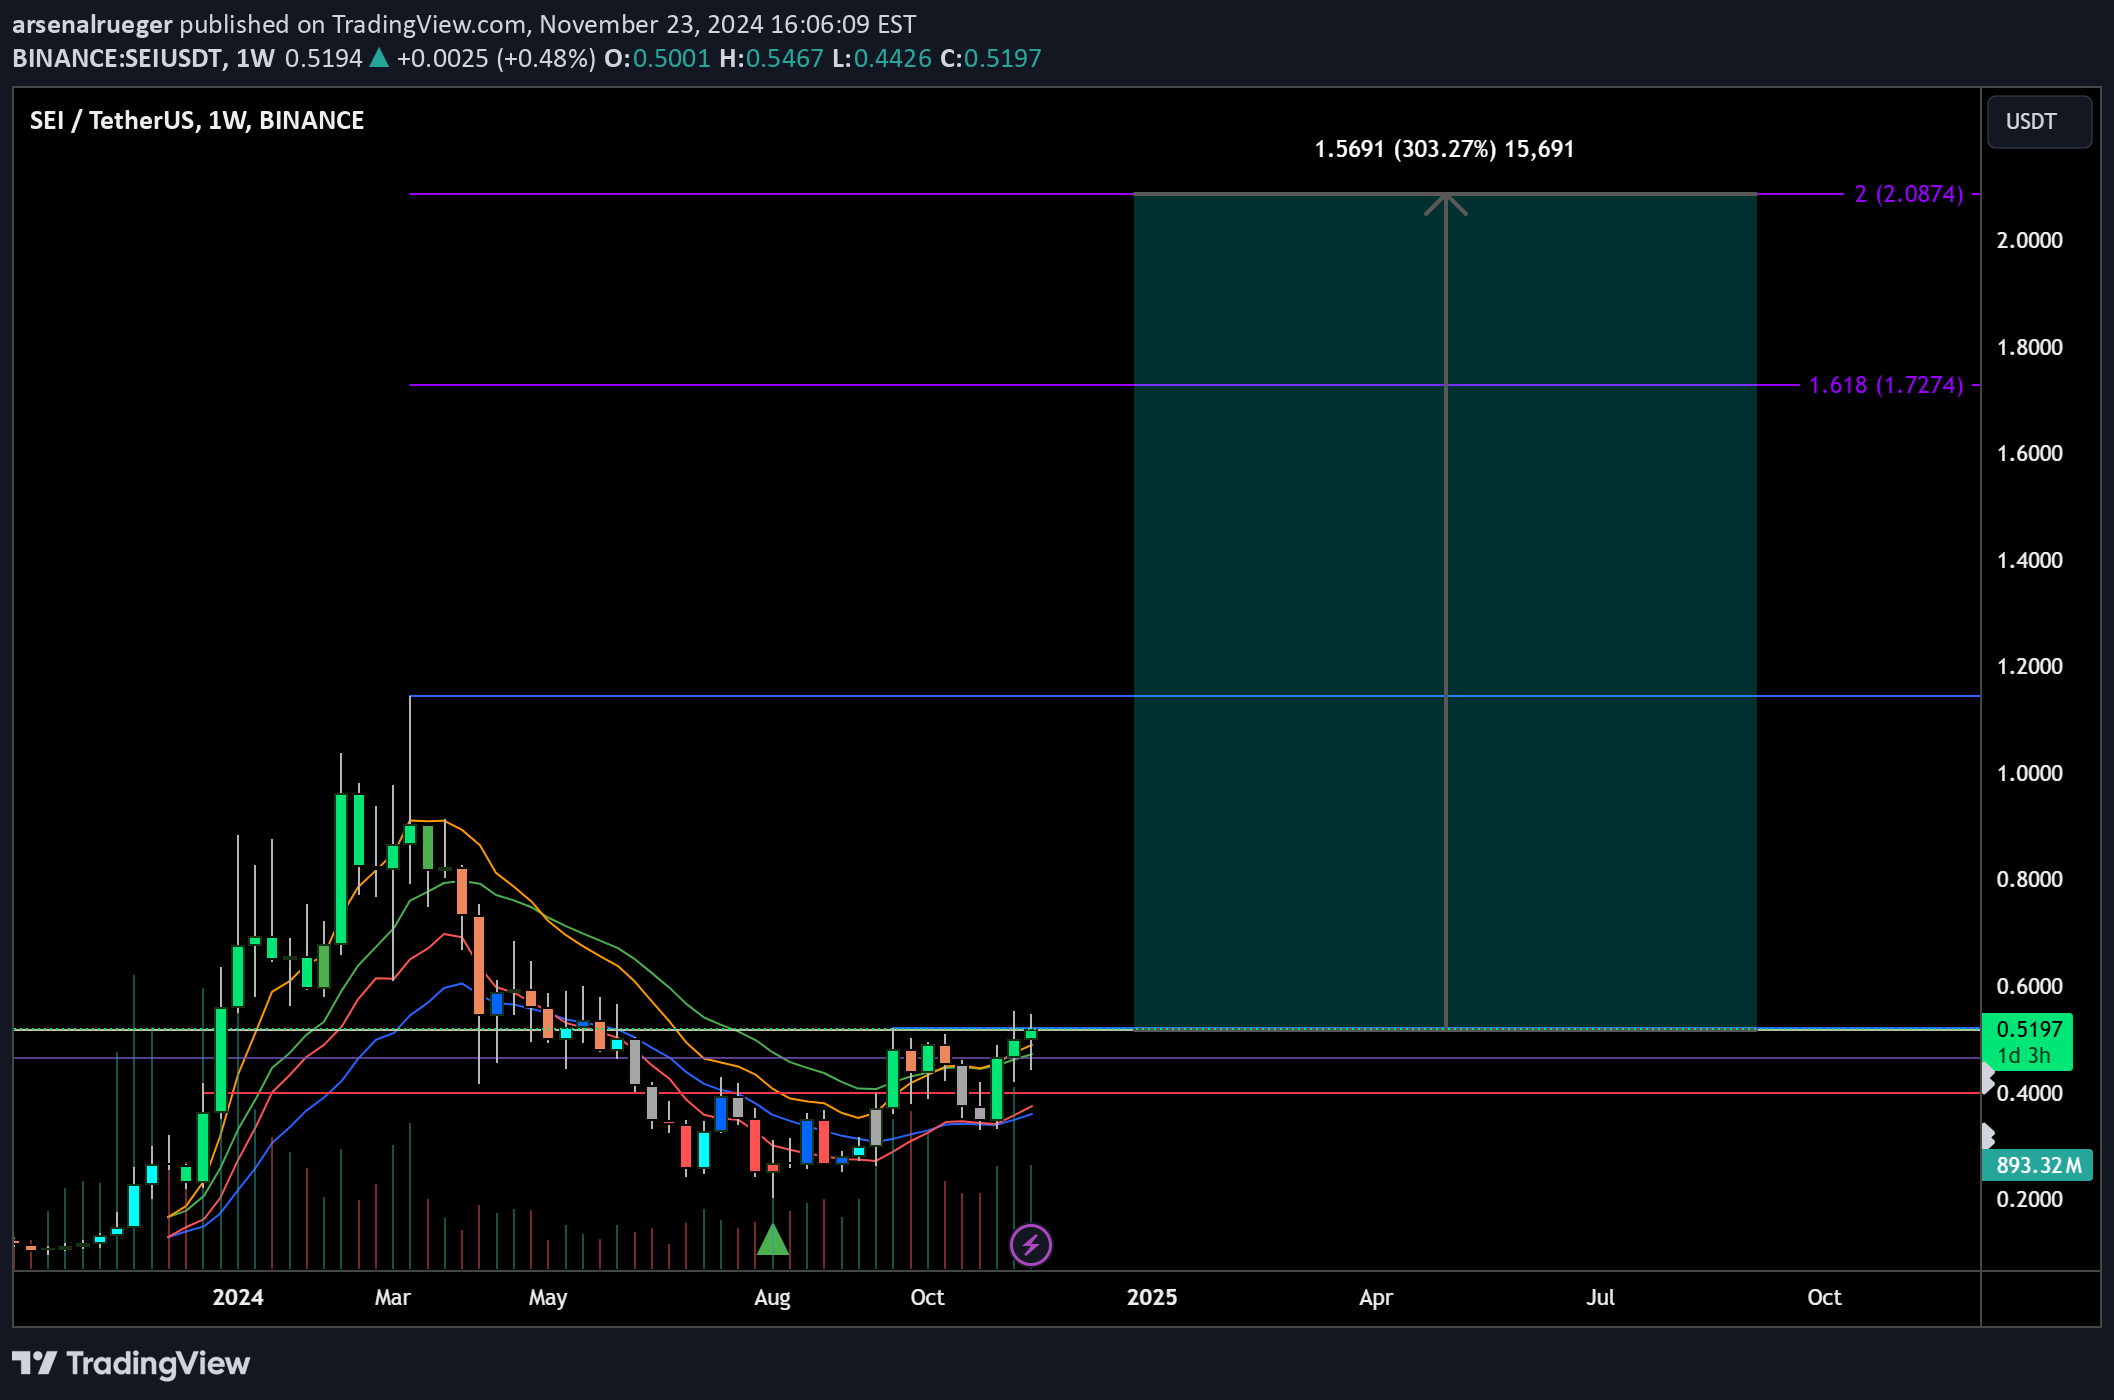Click the white arrow markers near 0.4000

tap(1988, 1077)
